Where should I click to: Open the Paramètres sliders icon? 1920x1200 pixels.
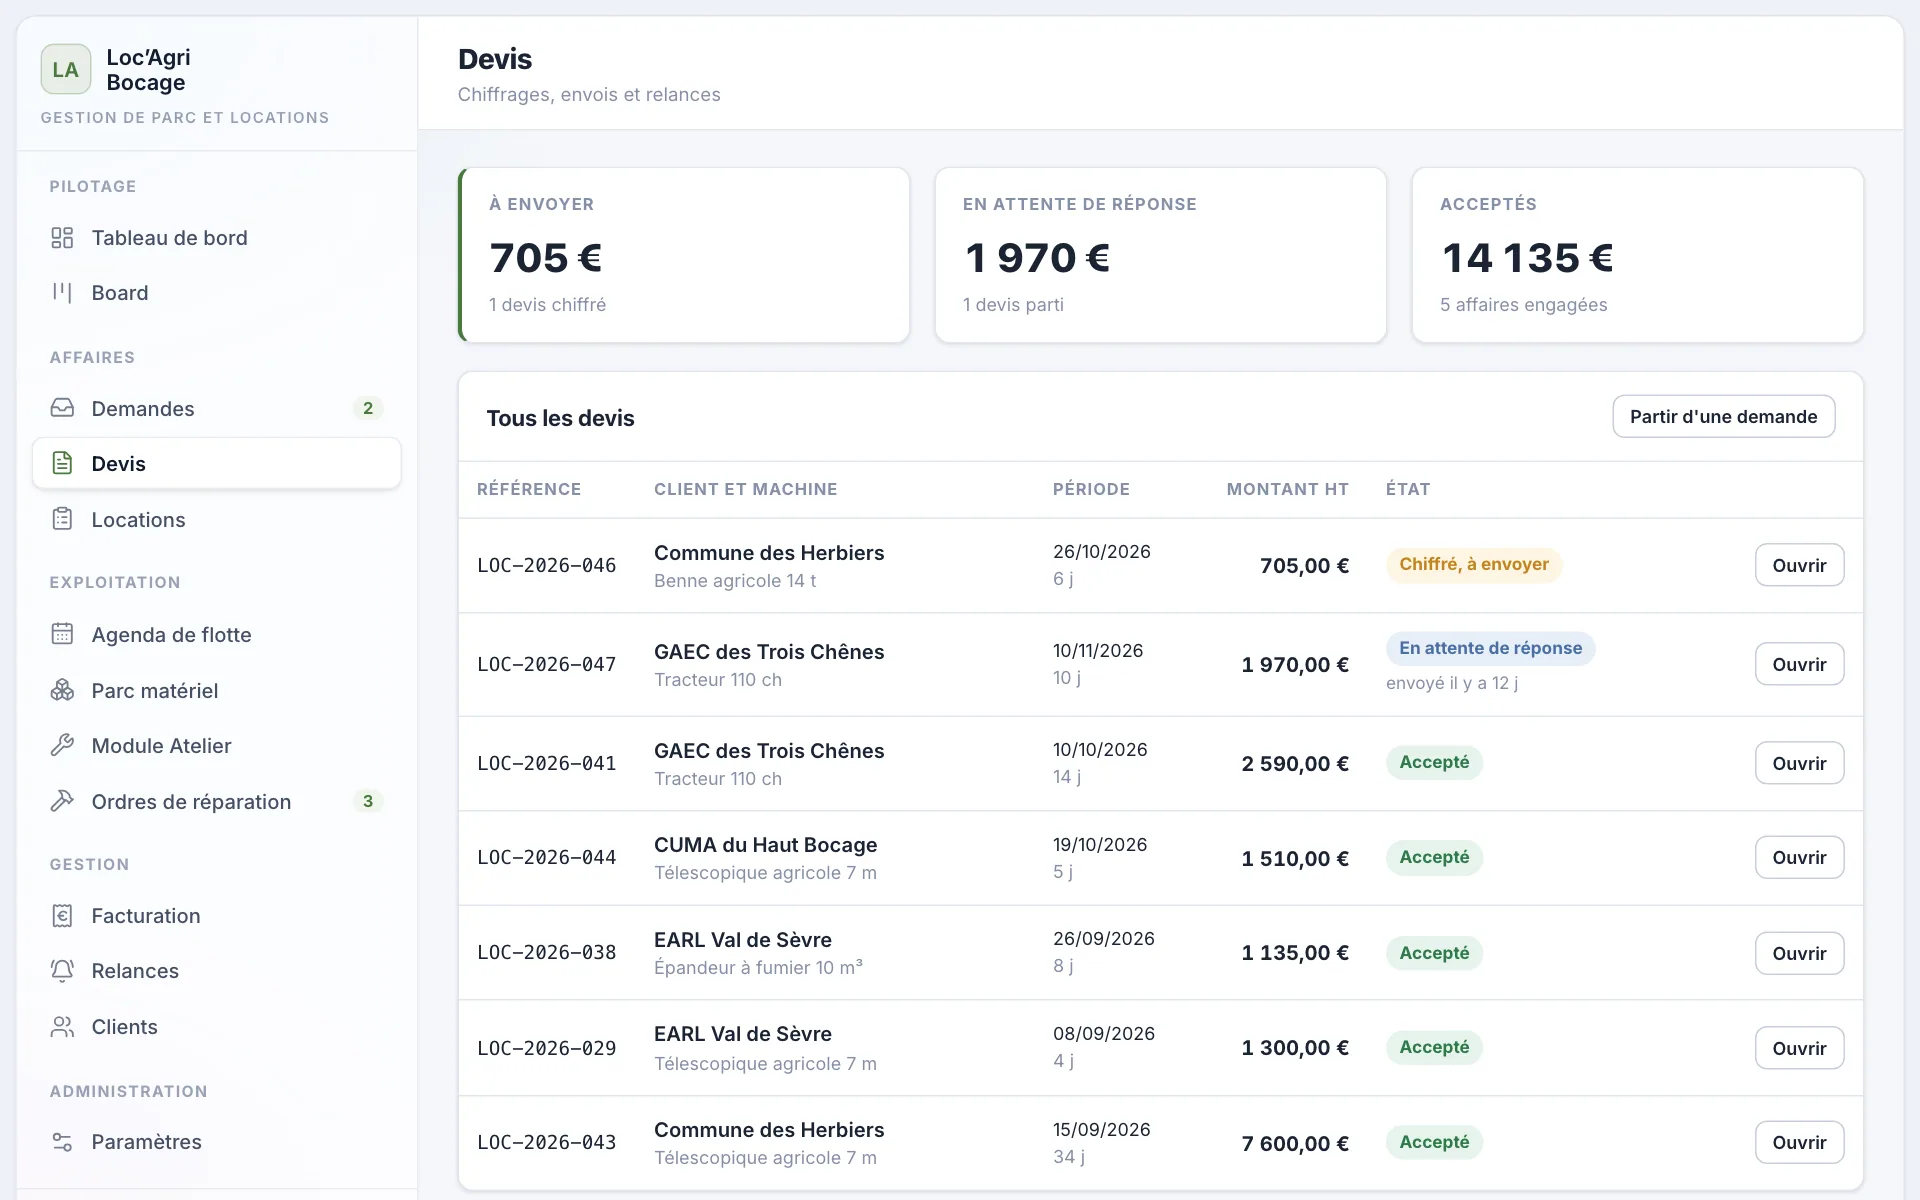tap(62, 1142)
